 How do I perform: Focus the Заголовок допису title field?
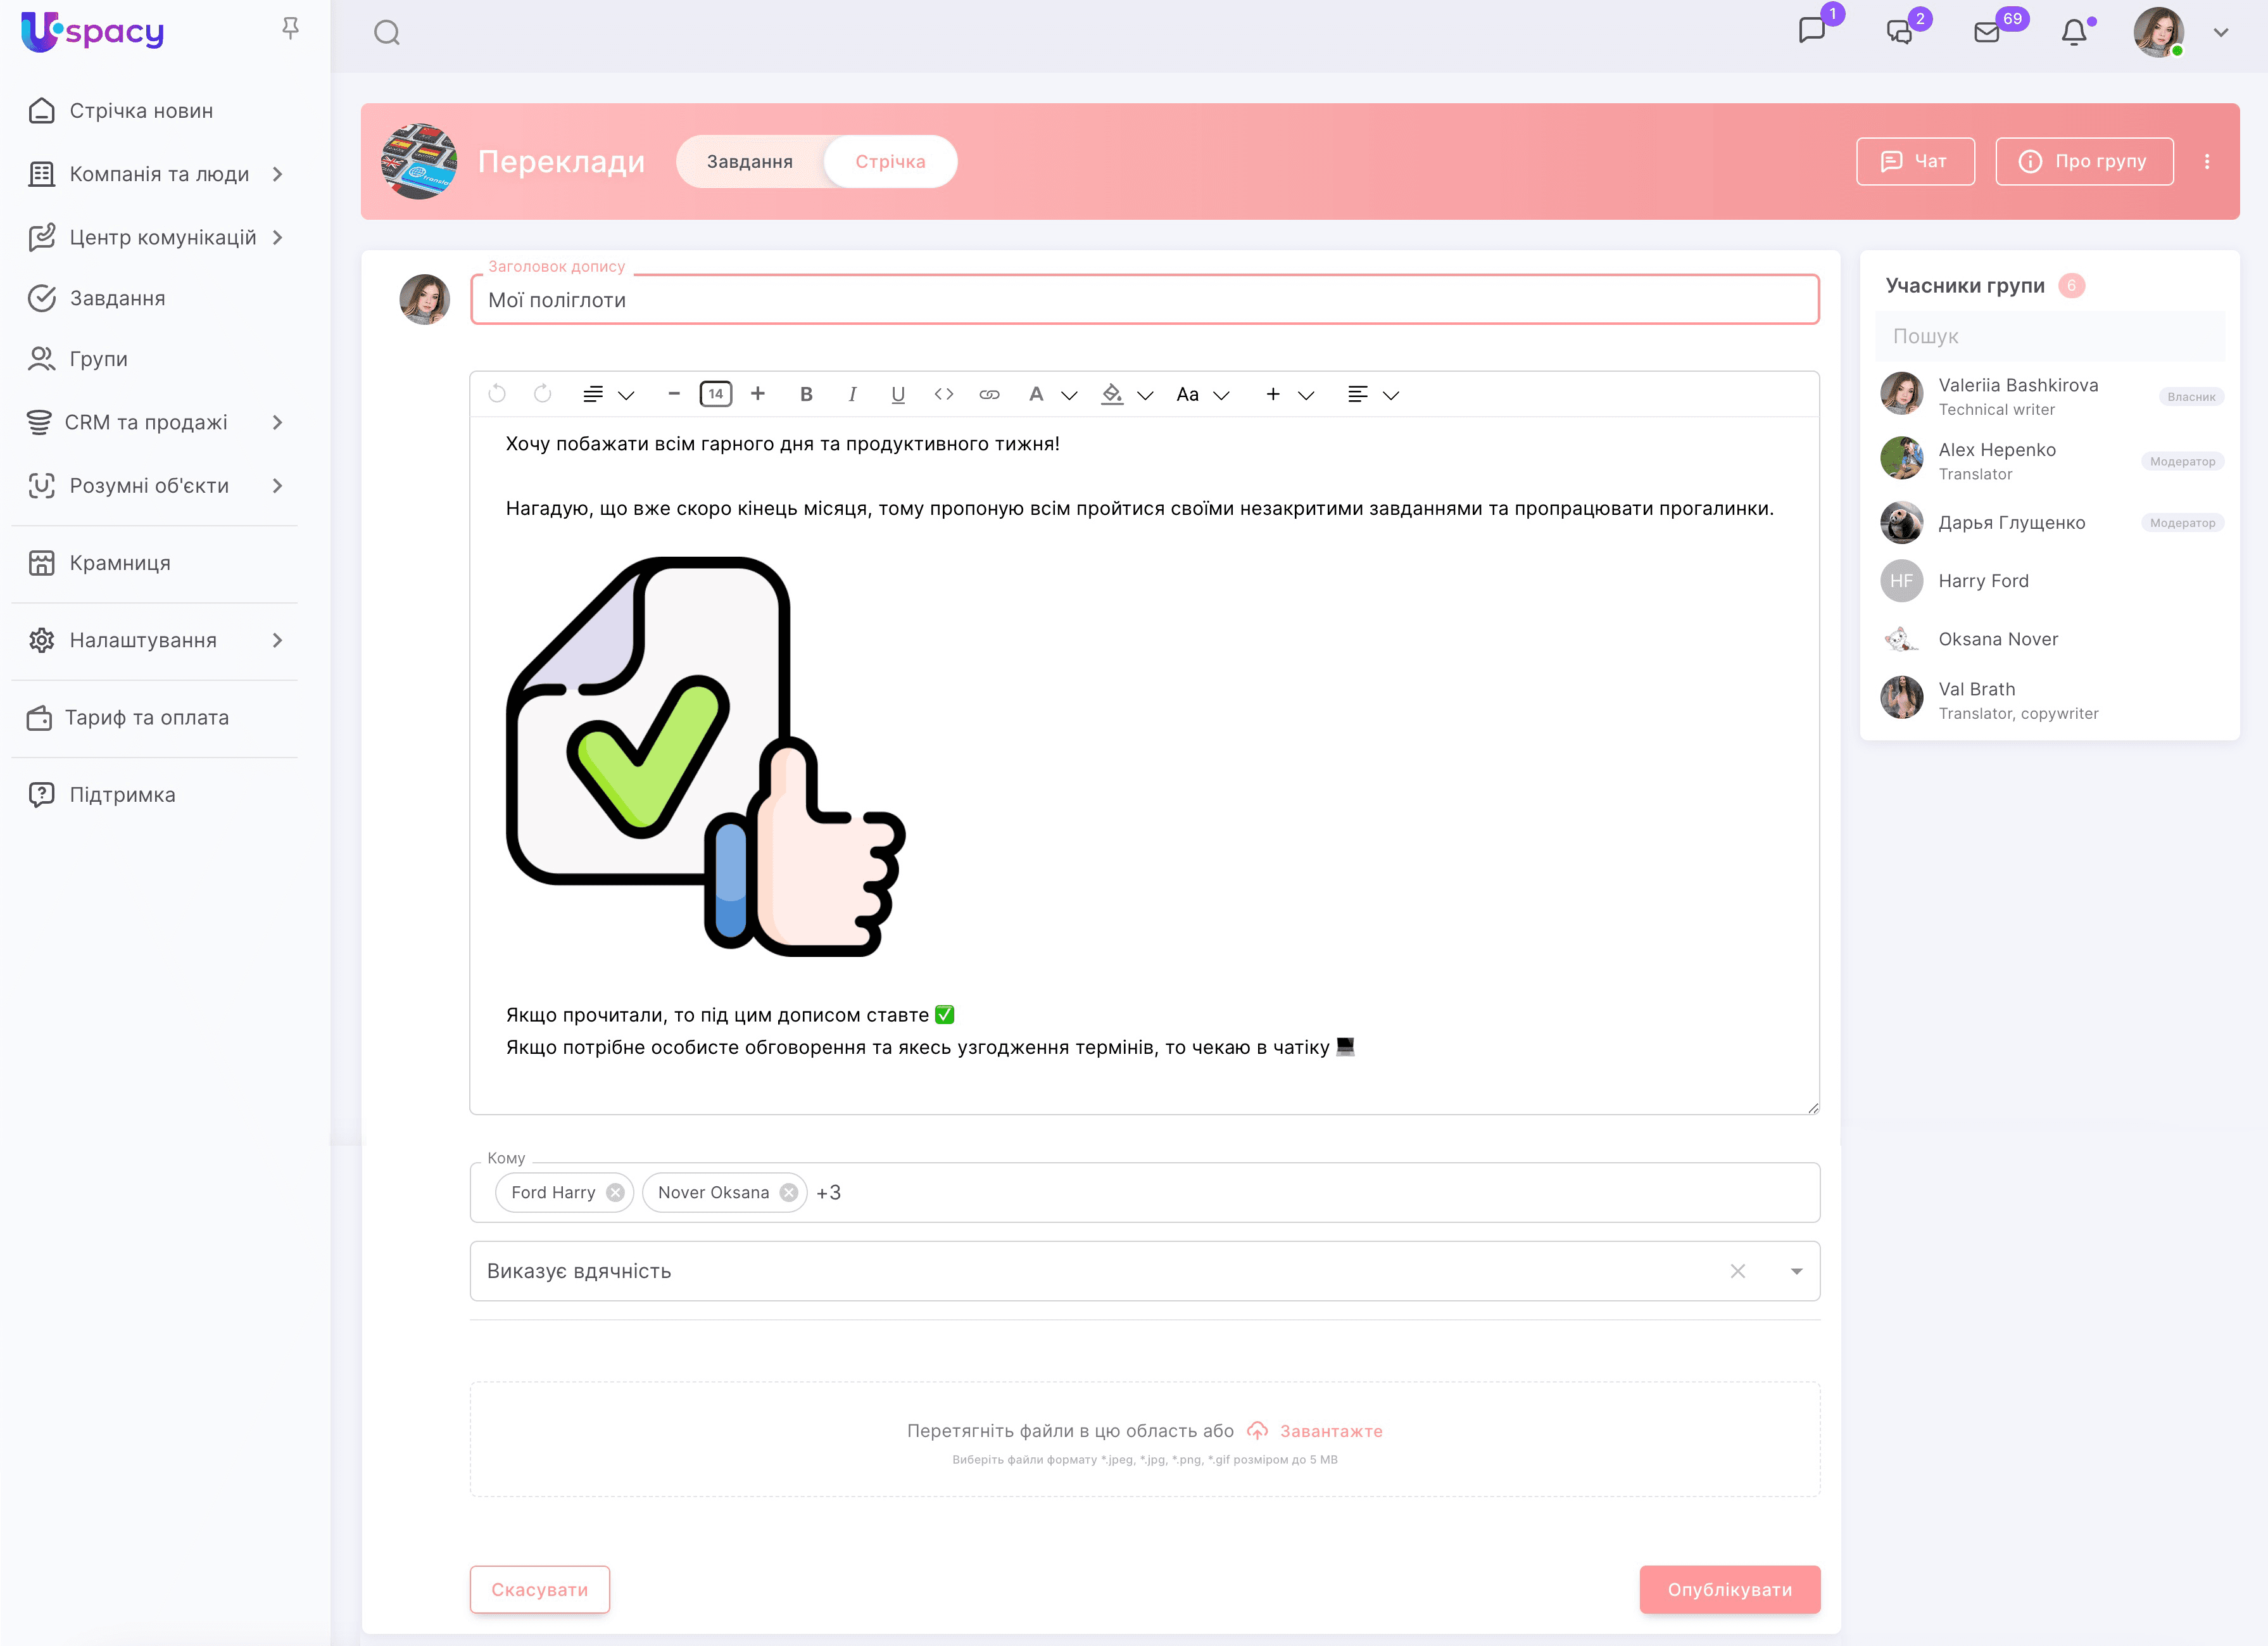pyautogui.click(x=1144, y=300)
